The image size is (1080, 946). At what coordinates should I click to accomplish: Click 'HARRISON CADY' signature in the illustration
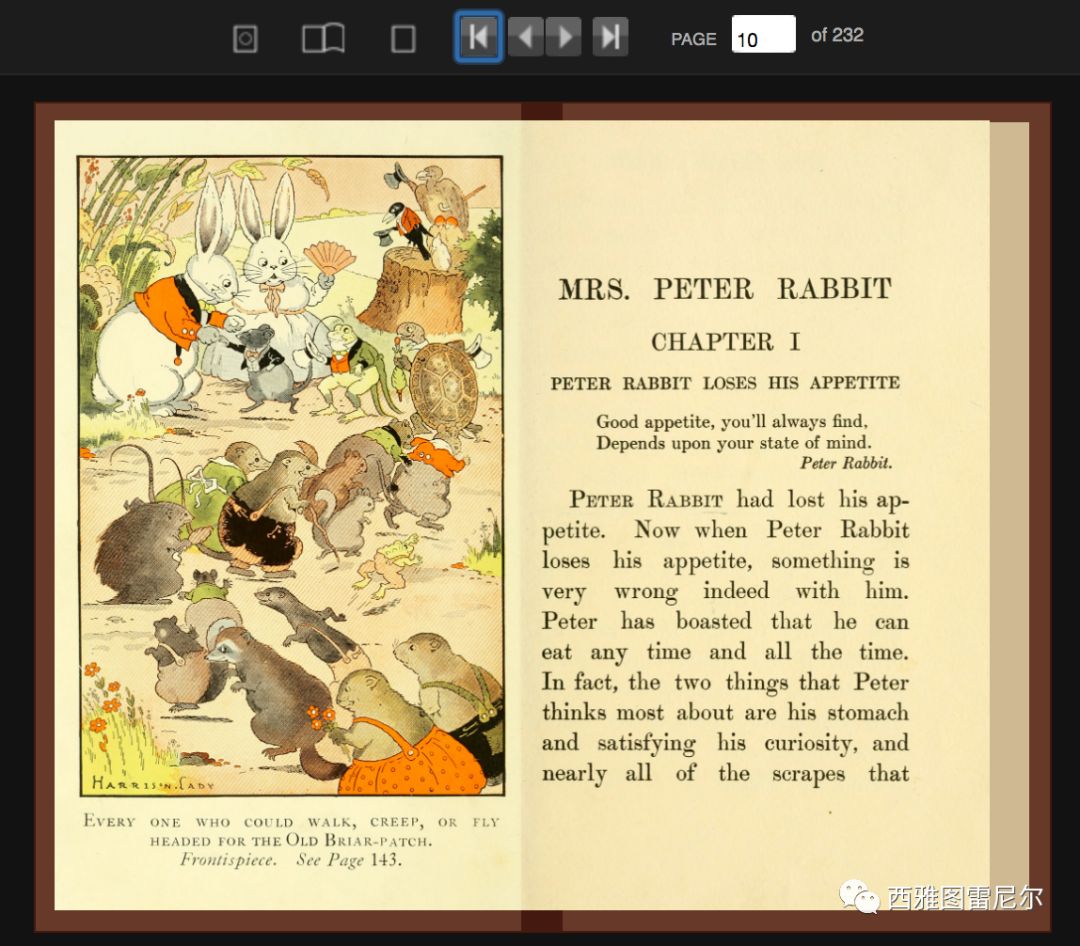click(x=153, y=783)
